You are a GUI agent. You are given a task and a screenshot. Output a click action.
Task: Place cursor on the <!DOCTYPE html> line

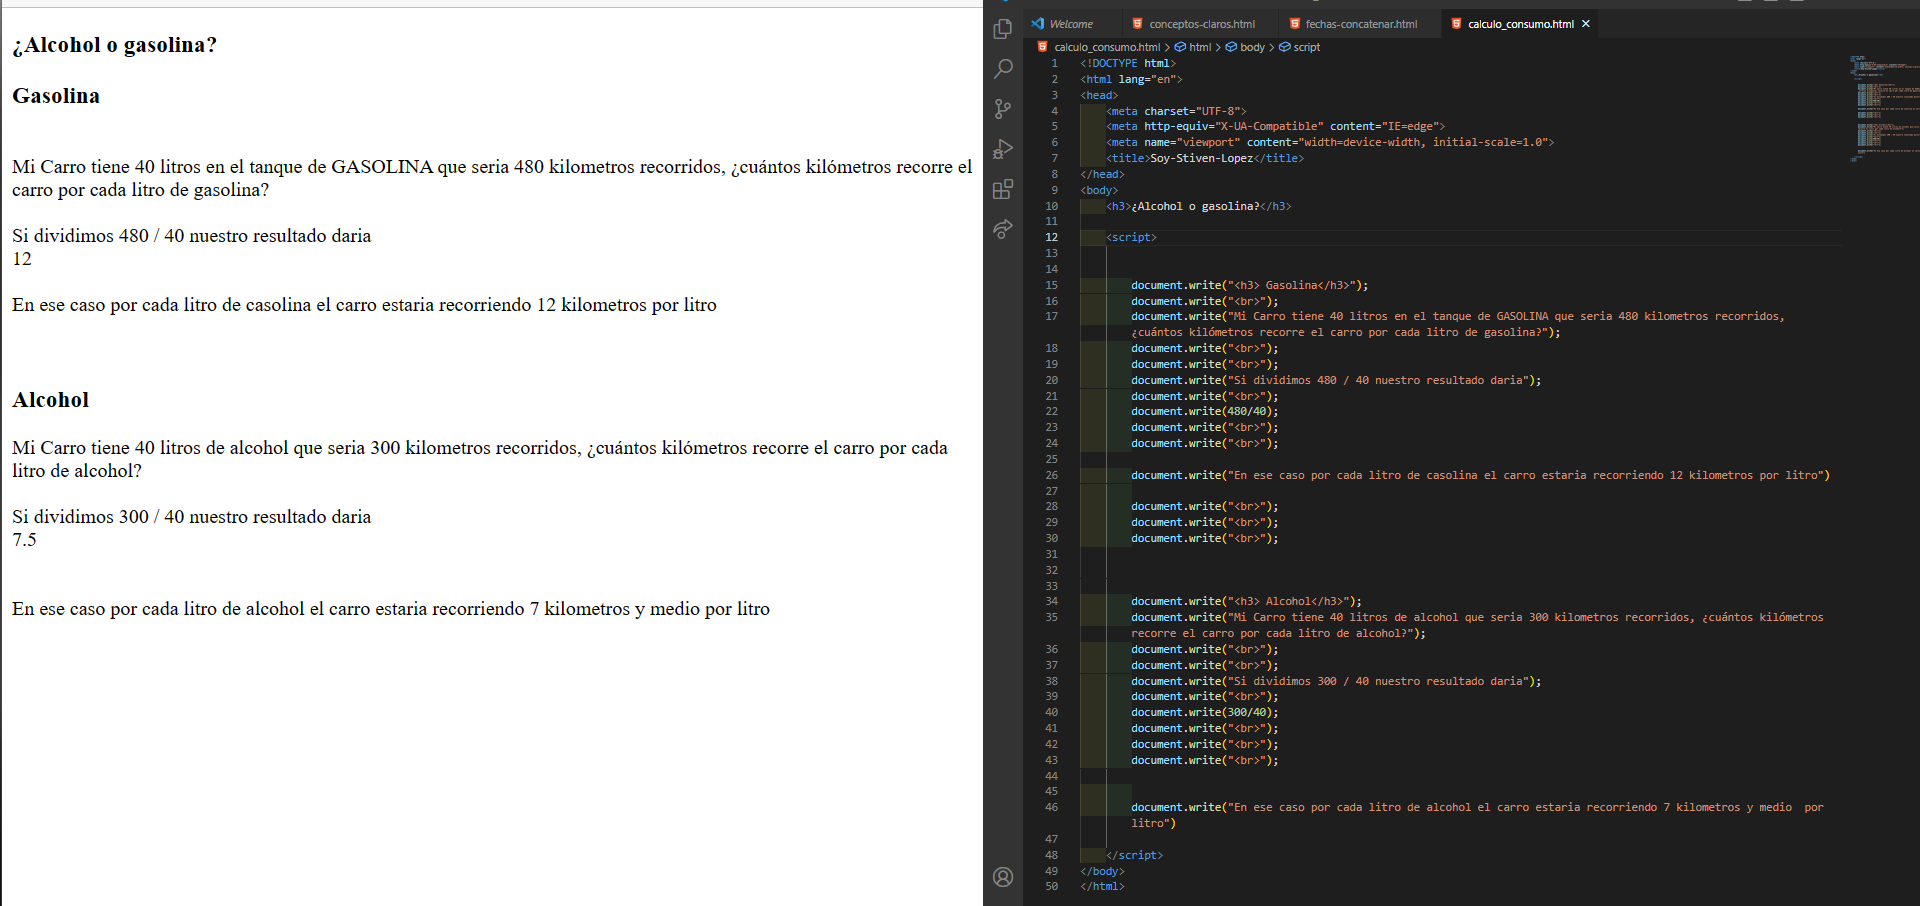click(1128, 63)
